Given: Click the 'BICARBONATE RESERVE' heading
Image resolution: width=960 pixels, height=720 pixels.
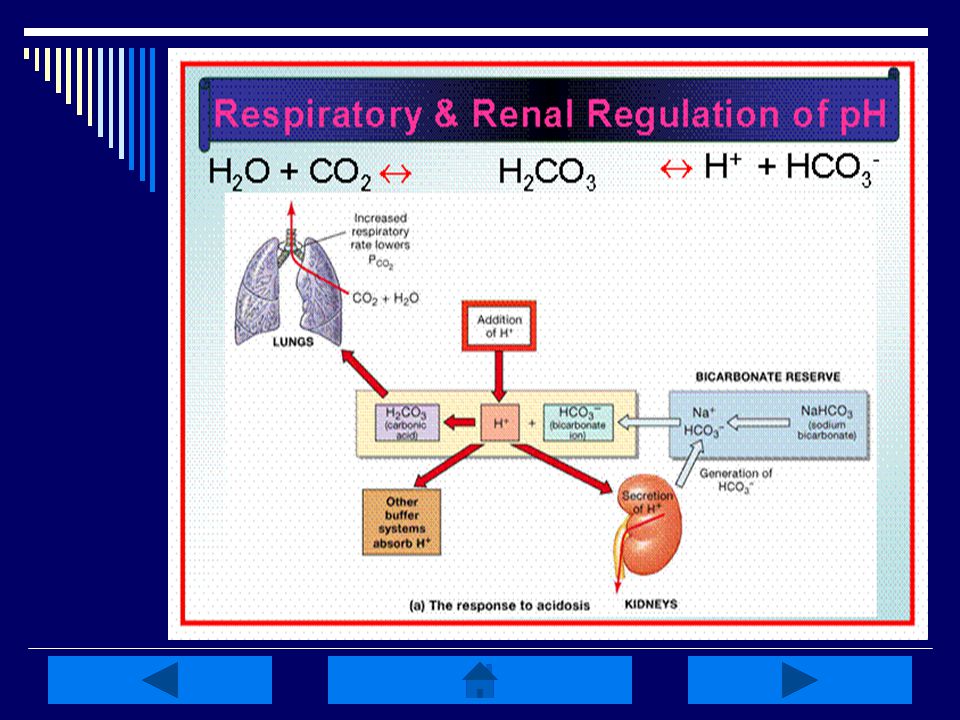Looking at the screenshot, I should pos(768,377).
